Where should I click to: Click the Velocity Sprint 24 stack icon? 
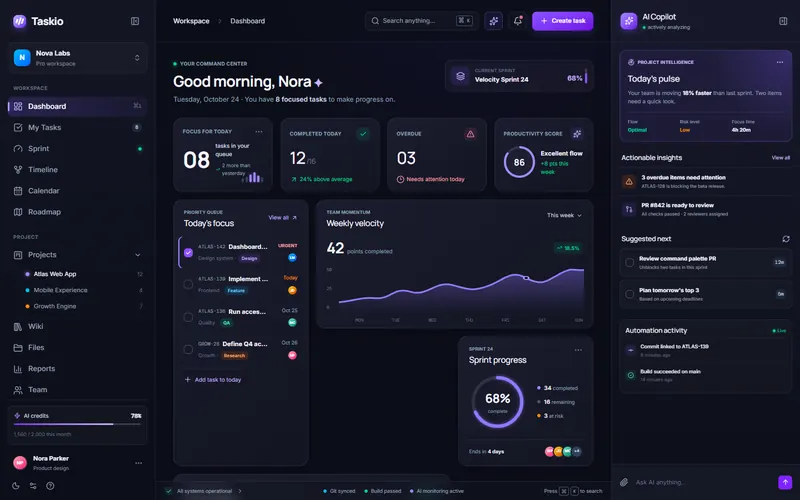tap(460, 76)
